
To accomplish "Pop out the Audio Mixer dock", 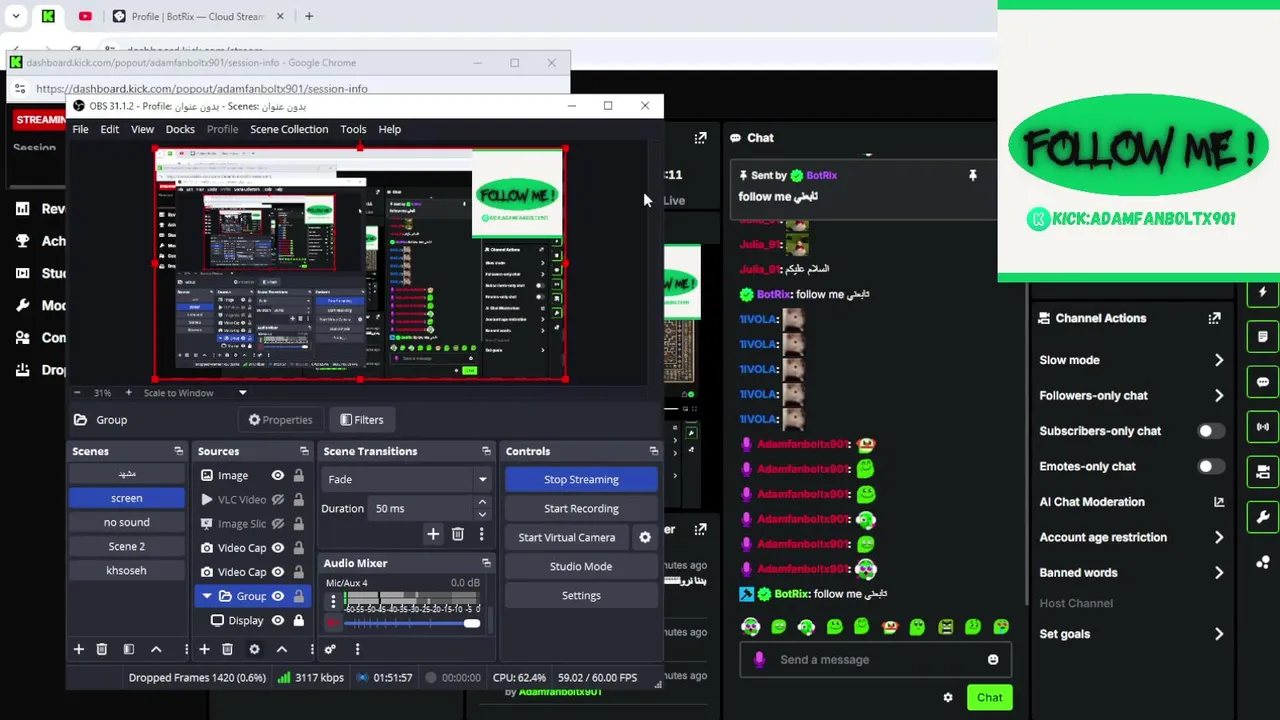I will (x=486, y=563).
